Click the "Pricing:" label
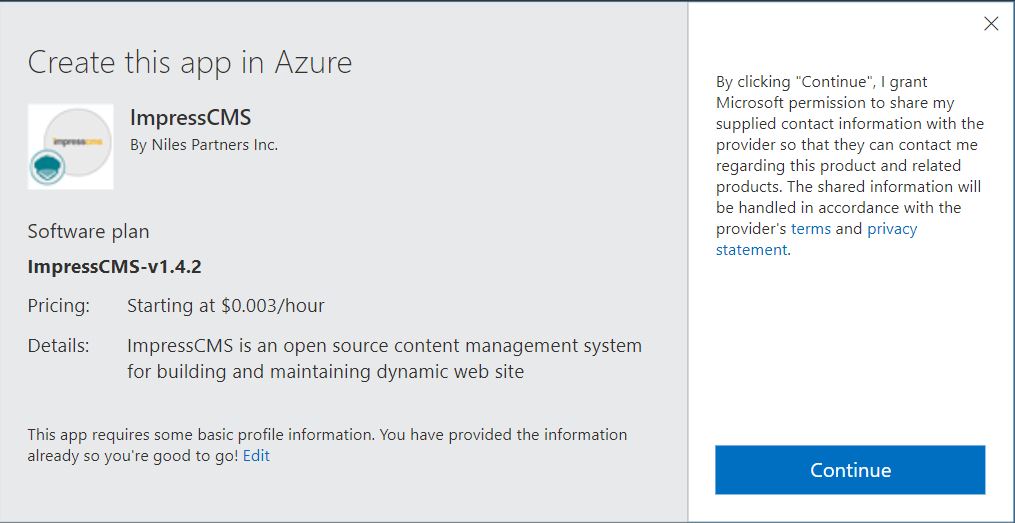This screenshot has height=523, width=1015. click(x=58, y=306)
